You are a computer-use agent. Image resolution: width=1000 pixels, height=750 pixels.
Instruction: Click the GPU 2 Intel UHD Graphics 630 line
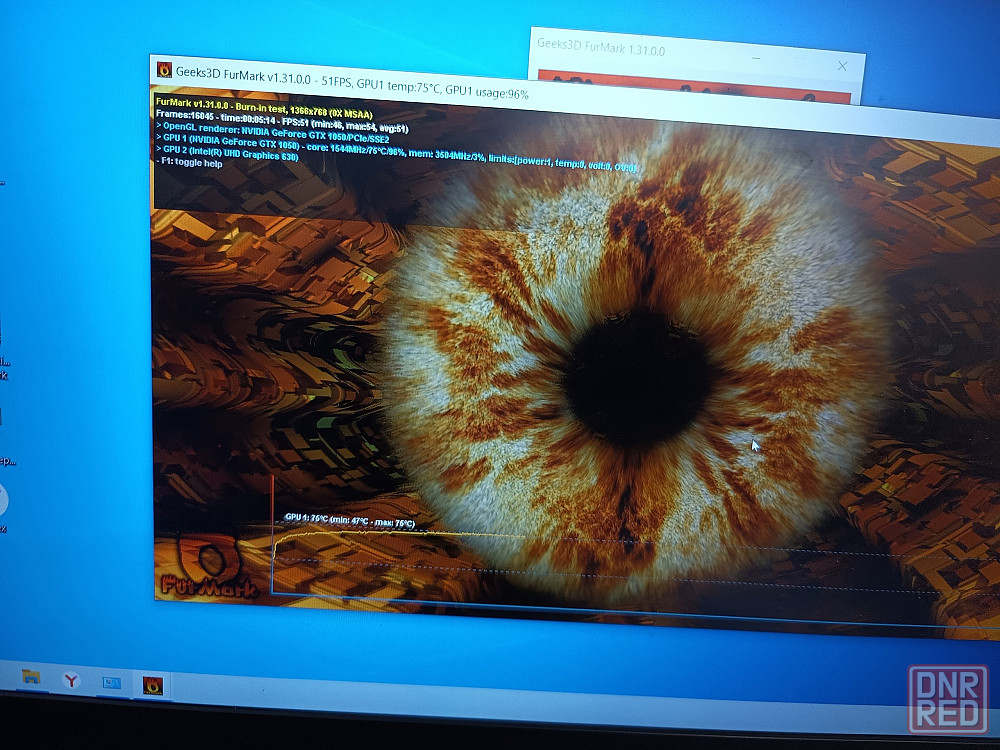click(227, 153)
